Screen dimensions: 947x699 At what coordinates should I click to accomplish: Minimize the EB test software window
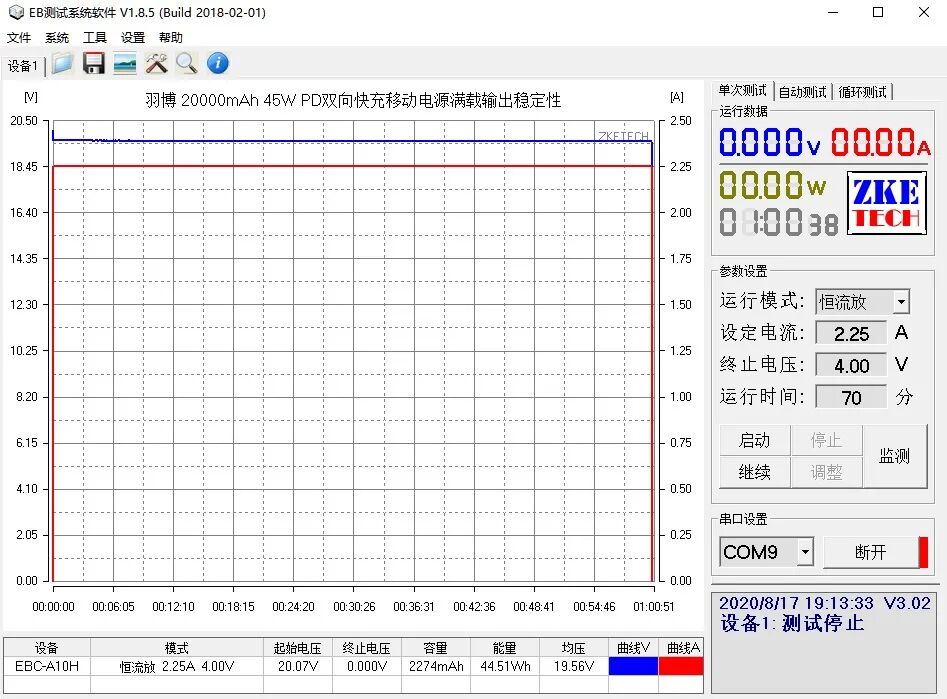833,12
